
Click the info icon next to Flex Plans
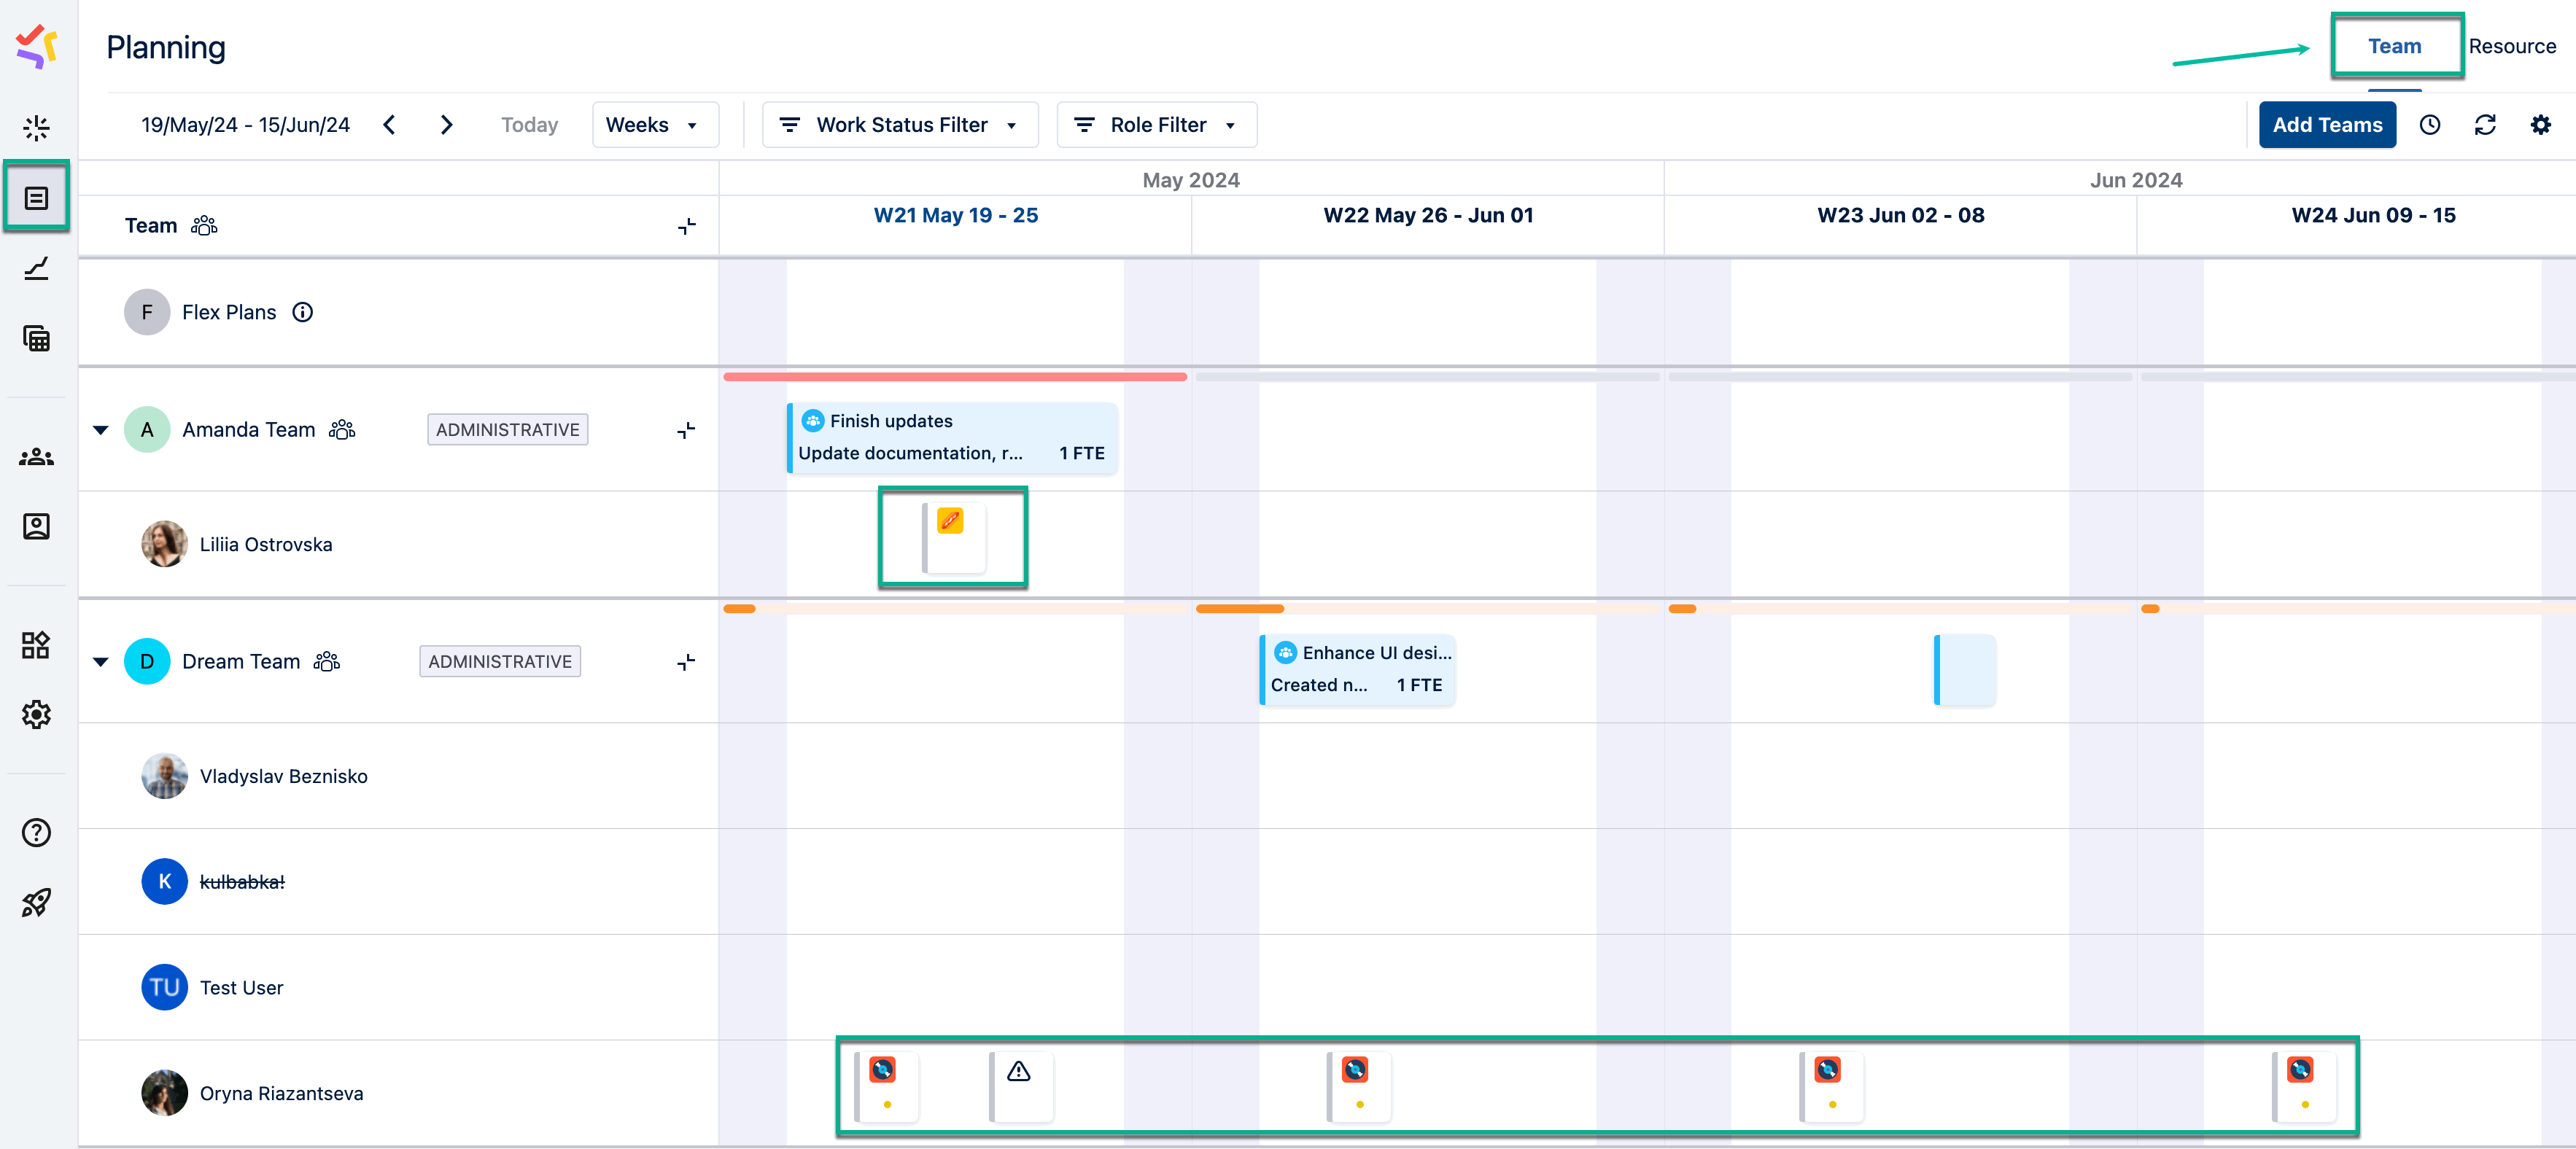pos(302,312)
